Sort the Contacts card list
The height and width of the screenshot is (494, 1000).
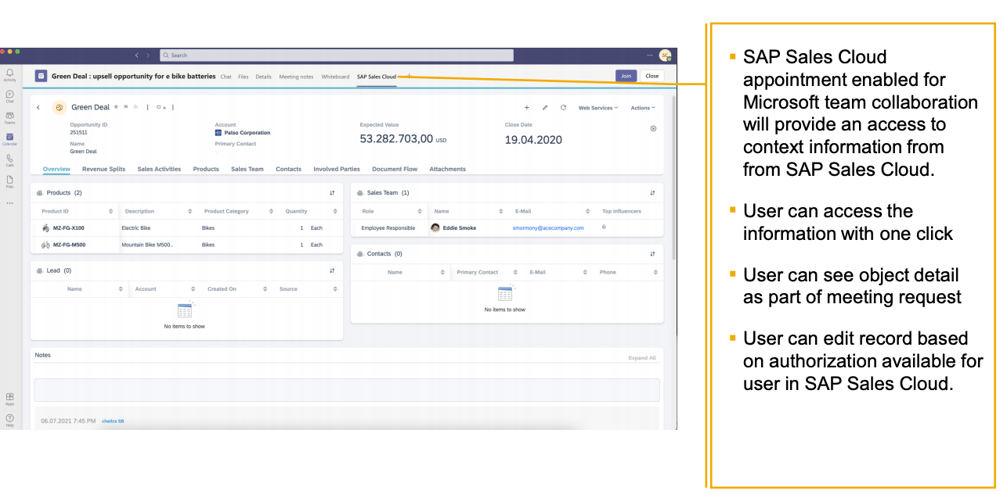coord(652,254)
